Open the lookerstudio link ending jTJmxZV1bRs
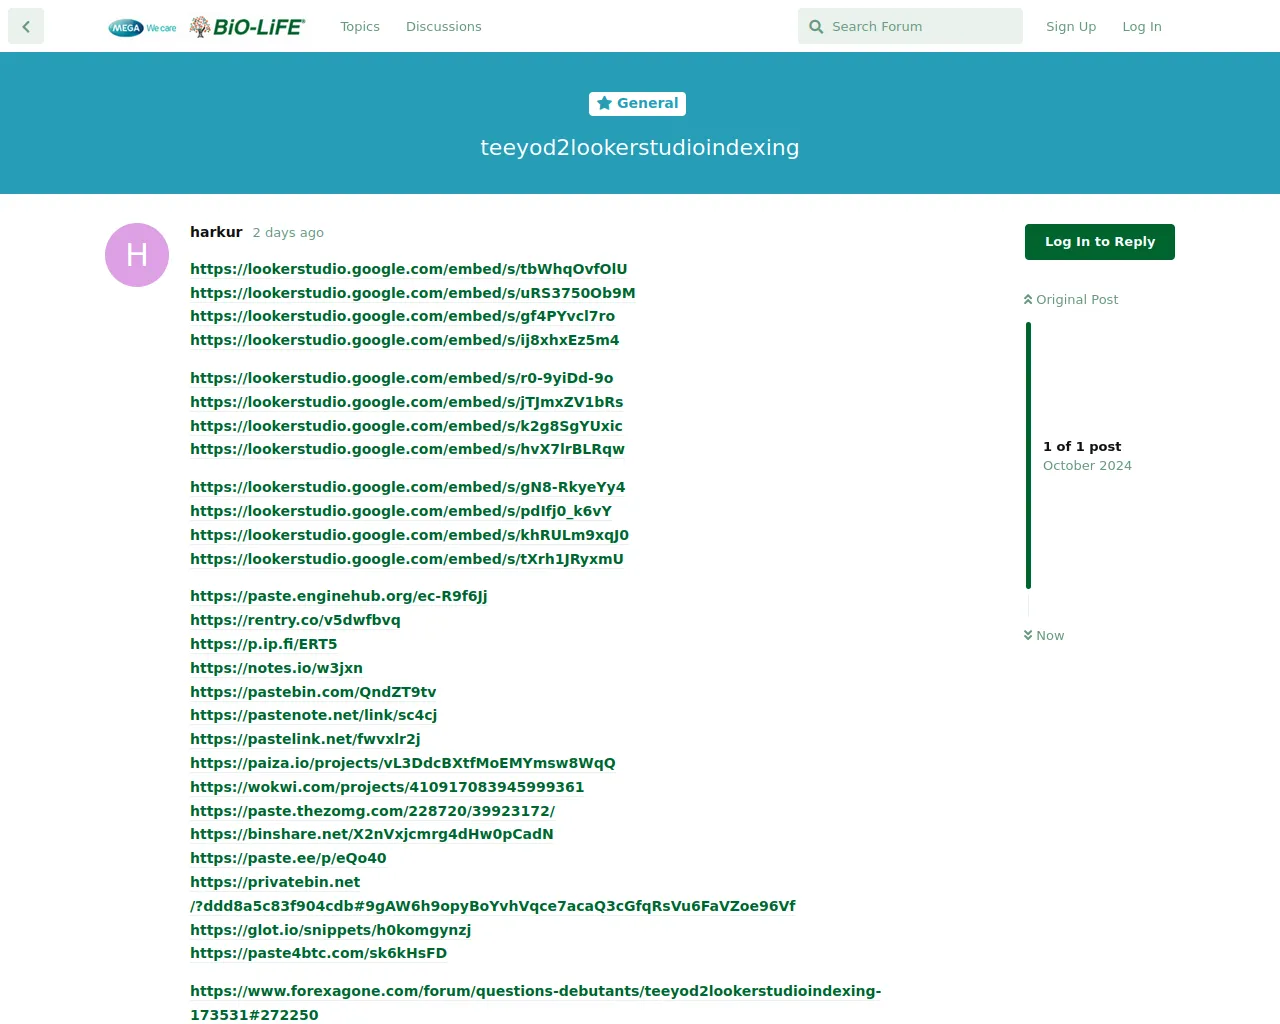The height and width of the screenshot is (1024, 1280). point(407,402)
